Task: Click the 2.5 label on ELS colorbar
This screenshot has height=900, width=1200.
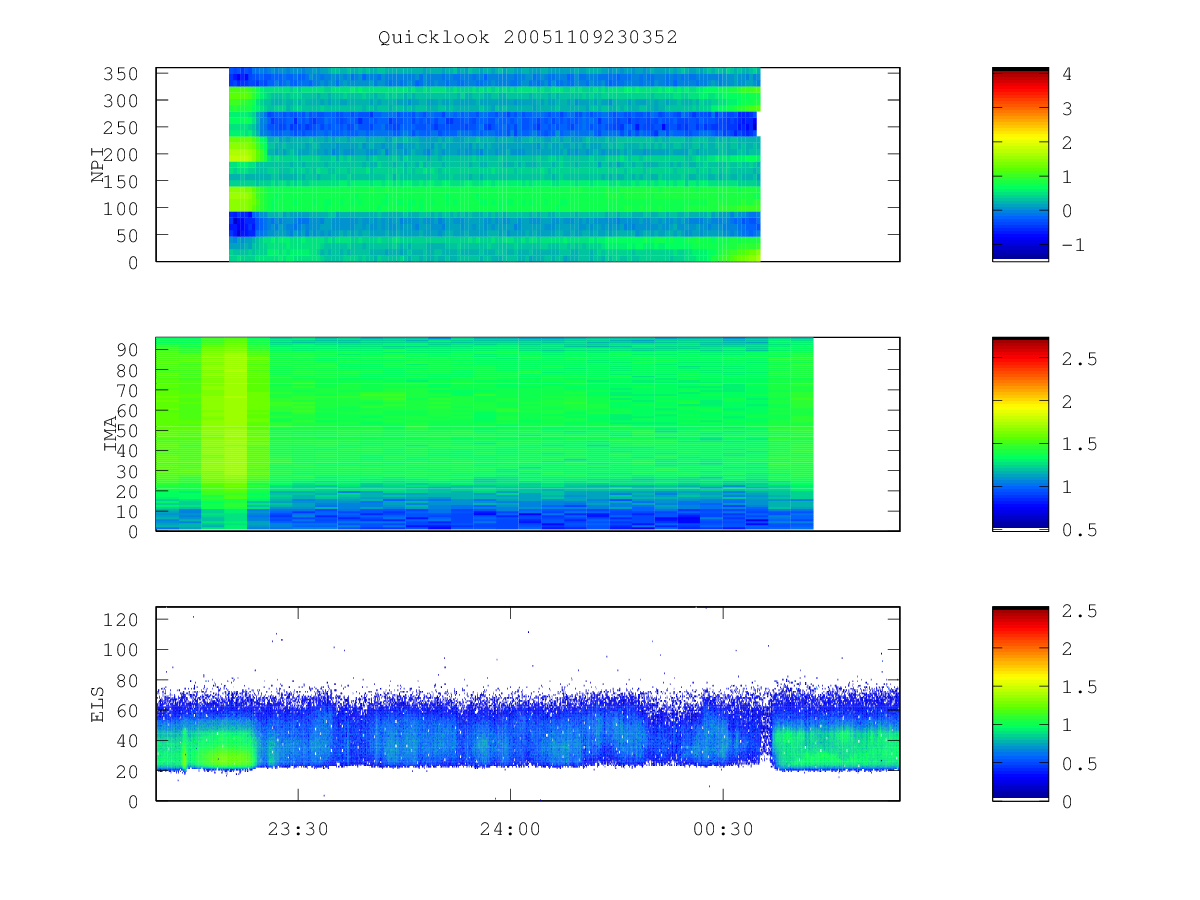Action: click(x=1079, y=611)
